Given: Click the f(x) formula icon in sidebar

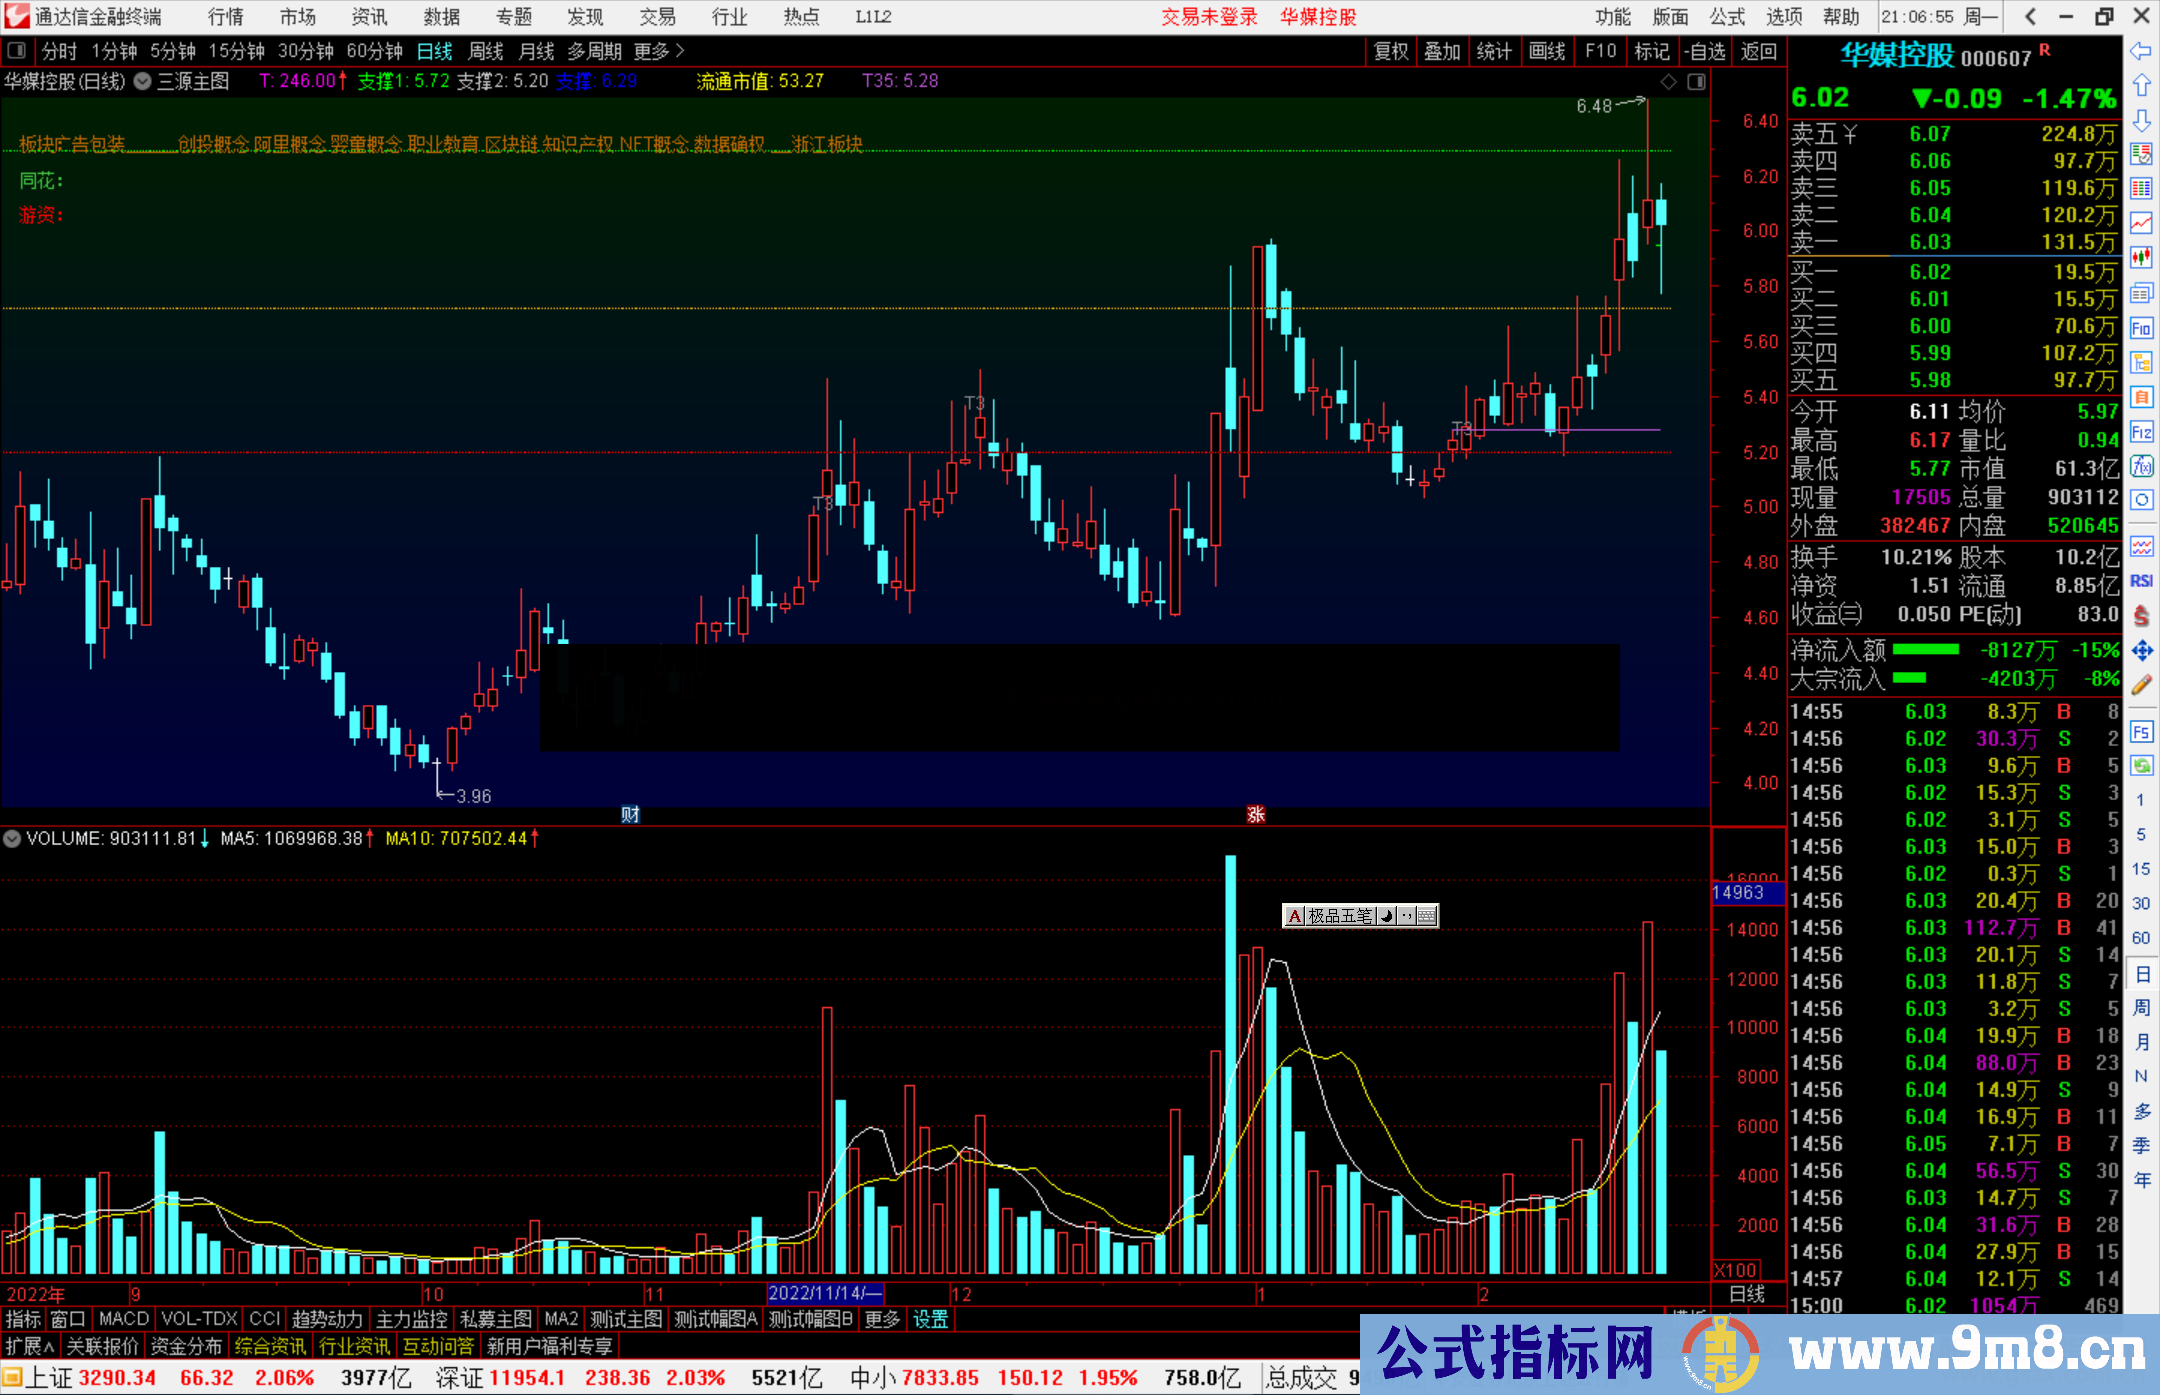Looking at the screenshot, I should click(2141, 467).
